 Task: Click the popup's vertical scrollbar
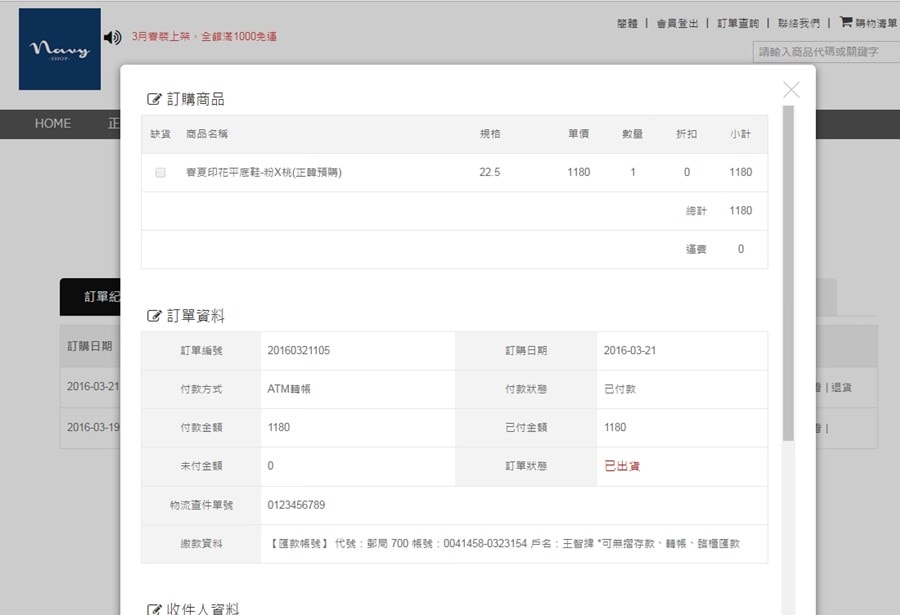(x=788, y=270)
